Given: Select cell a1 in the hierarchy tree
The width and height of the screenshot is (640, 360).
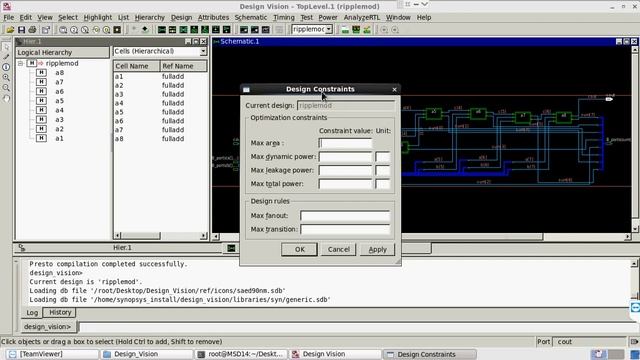Looking at the screenshot, I should (60, 138).
